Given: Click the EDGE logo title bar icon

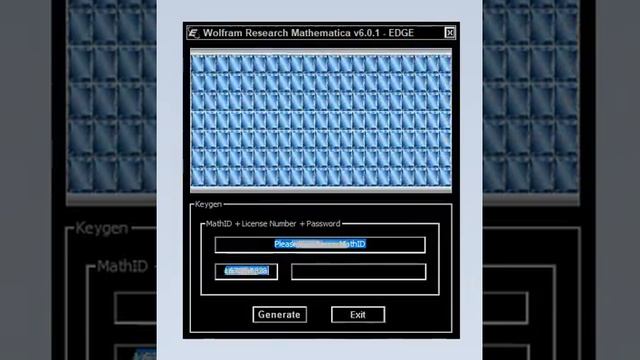Looking at the screenshot, I should (193, 33).
